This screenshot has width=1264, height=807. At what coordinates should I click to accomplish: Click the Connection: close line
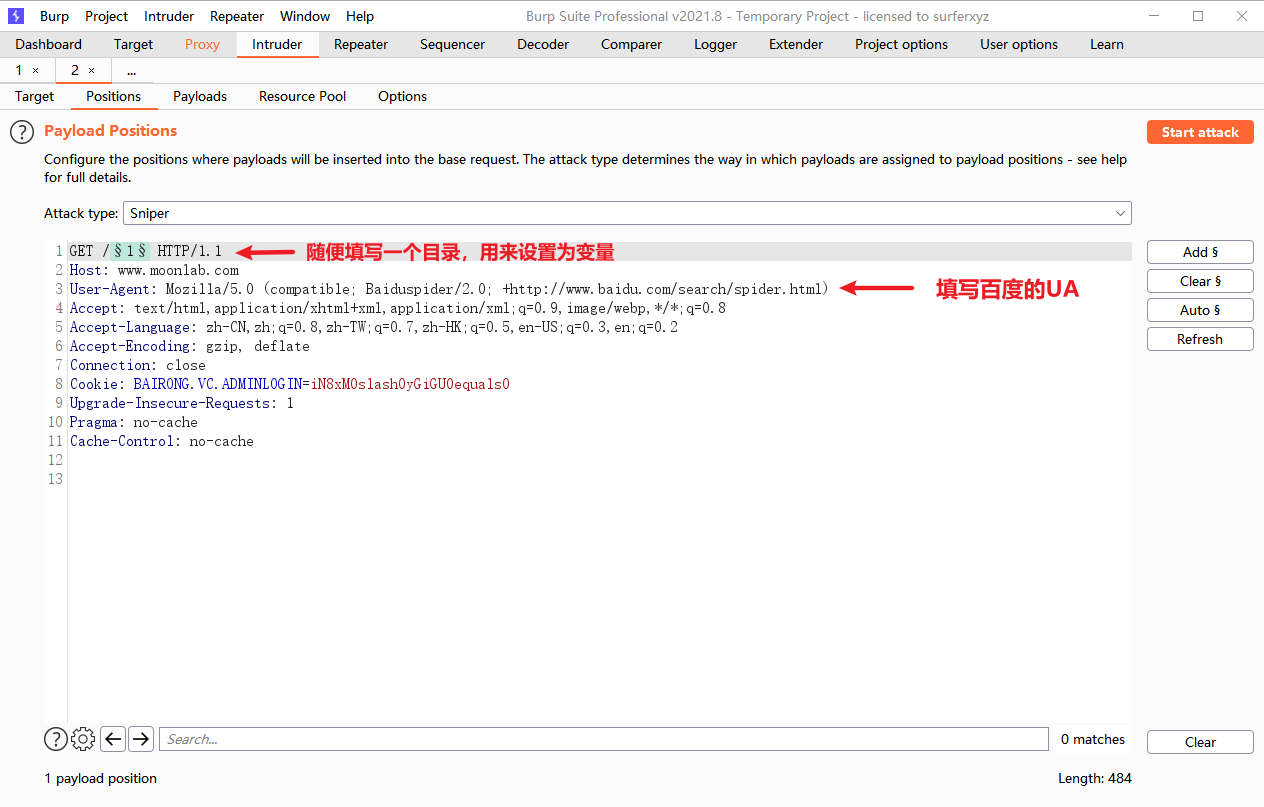pyautogui.click(x=138, y=365)
